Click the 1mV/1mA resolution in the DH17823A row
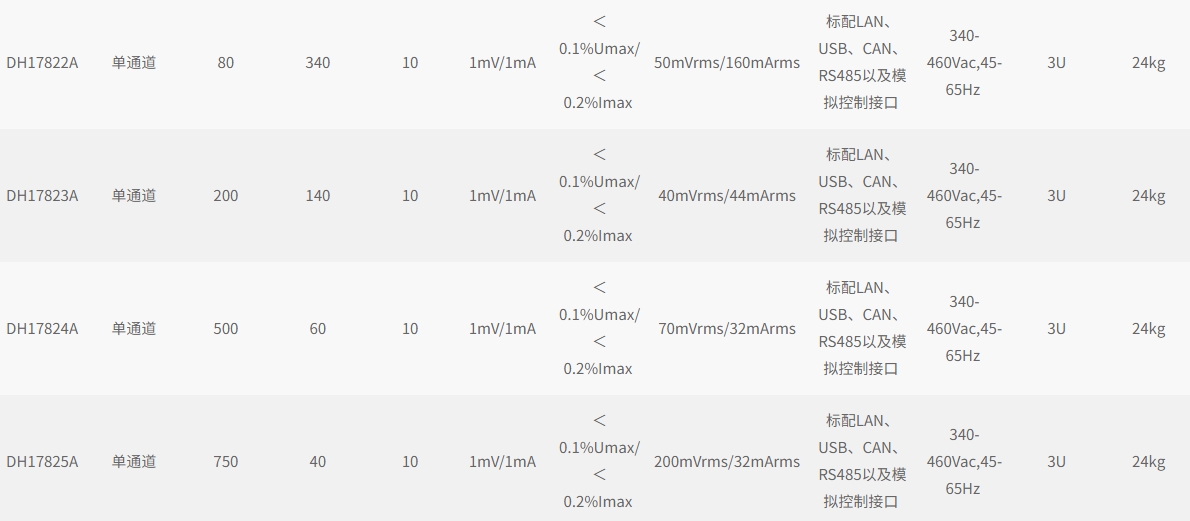The width and height of the screenshot is (1190, 521). 502,195
